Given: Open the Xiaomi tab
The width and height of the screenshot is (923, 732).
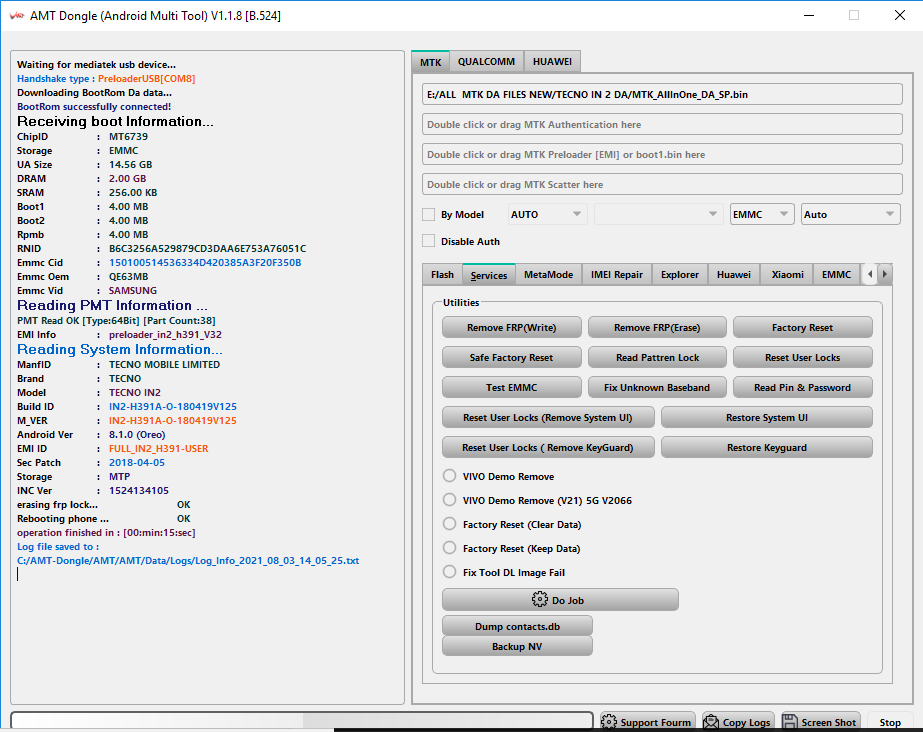Looking at the screenshot, I should [788, 275].
